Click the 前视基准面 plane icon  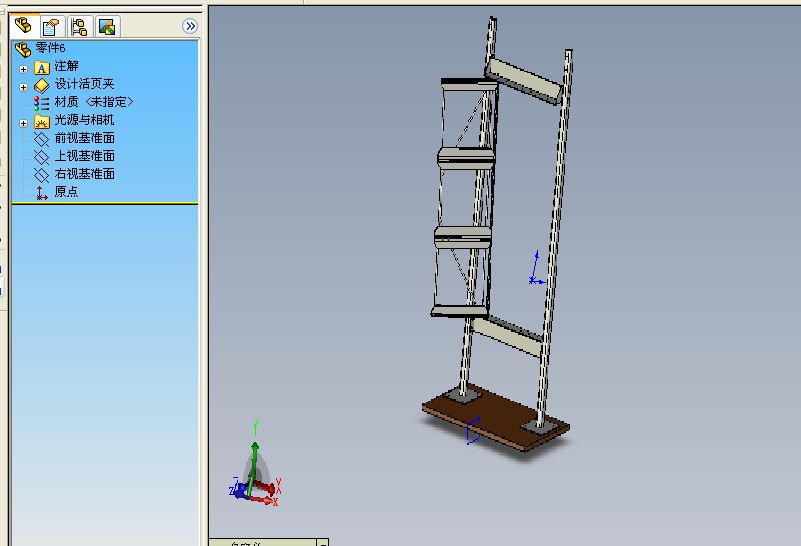[x=41, y=139]
